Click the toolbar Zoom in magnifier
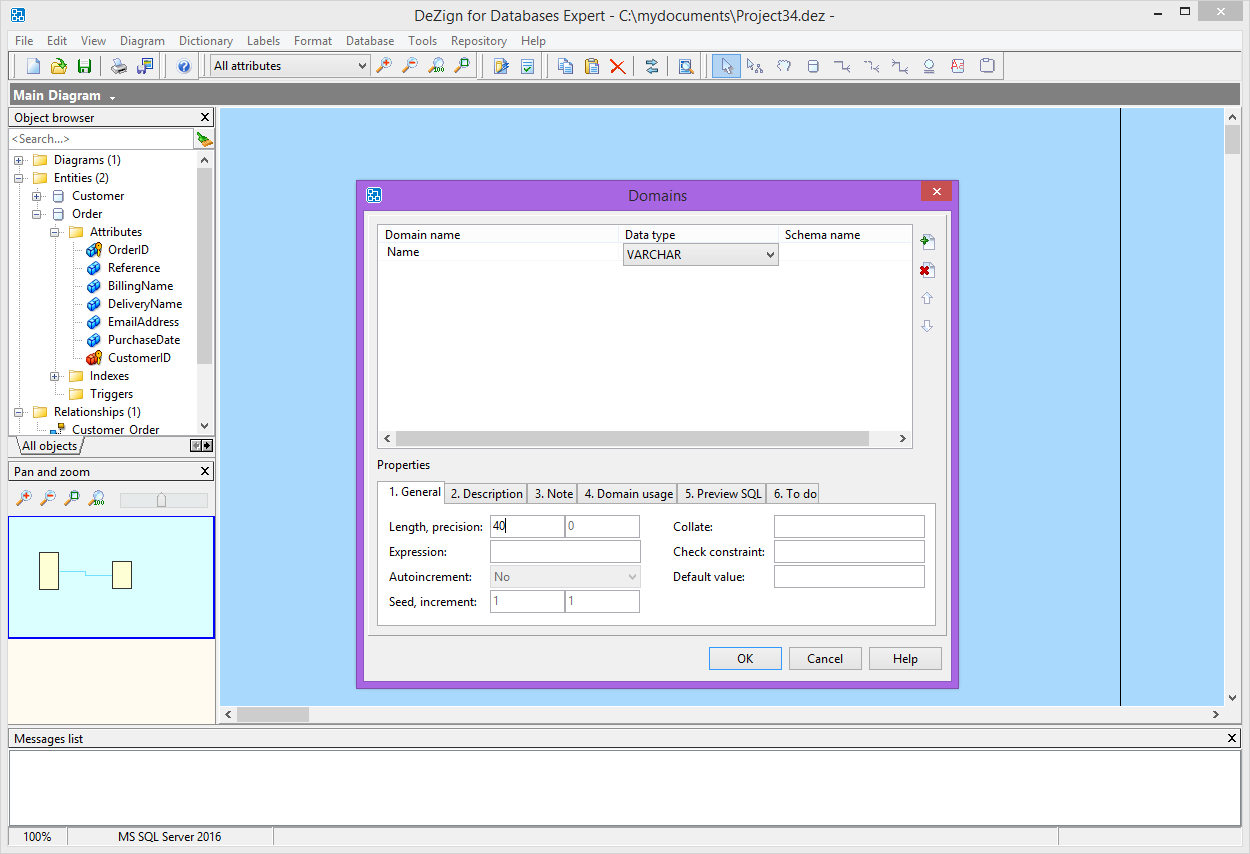 pos(384,66)
